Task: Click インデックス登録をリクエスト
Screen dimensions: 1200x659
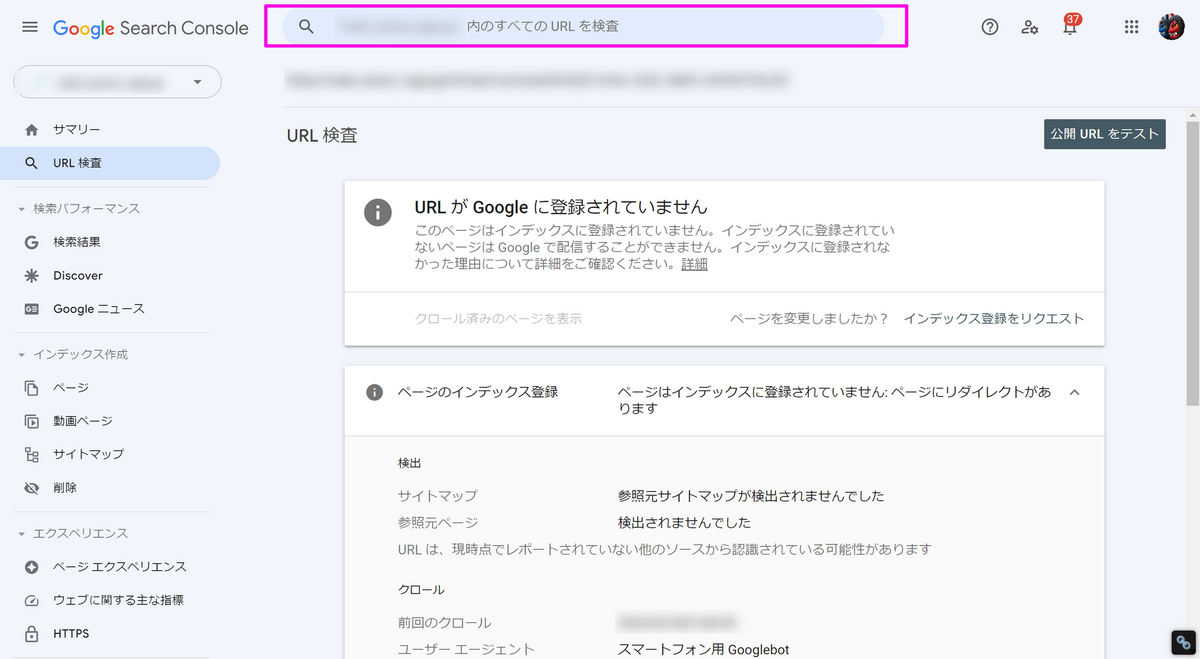Action: tap(994, 319)
